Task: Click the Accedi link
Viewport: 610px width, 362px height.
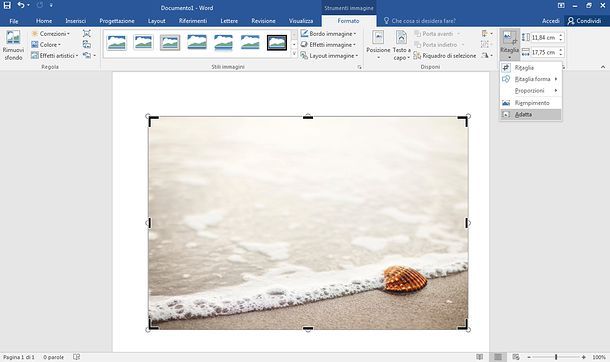Action: coord(551,21)
